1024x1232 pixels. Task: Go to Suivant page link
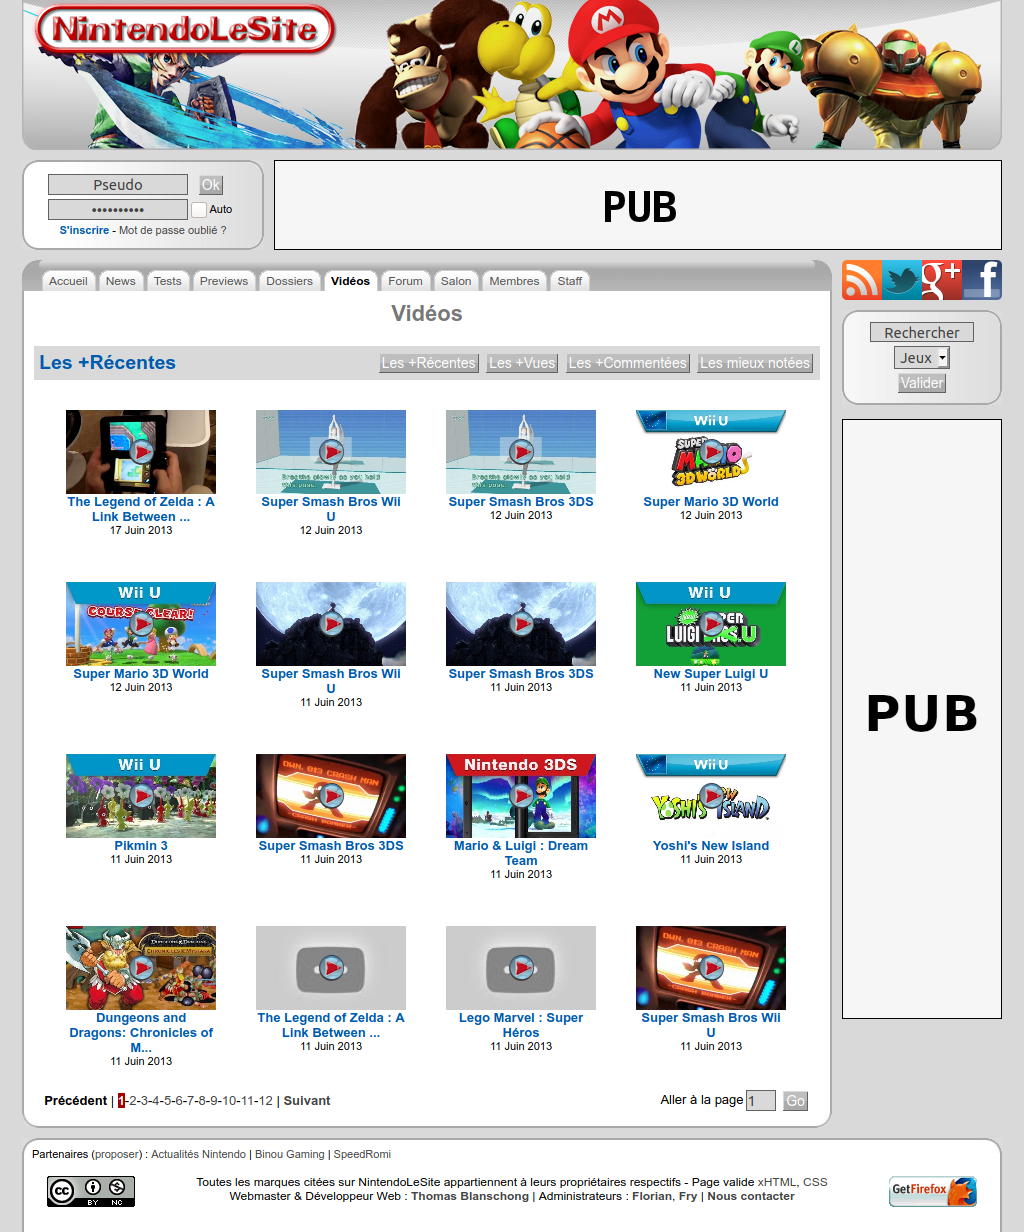pyautogui.click(x=307, y=1101)
